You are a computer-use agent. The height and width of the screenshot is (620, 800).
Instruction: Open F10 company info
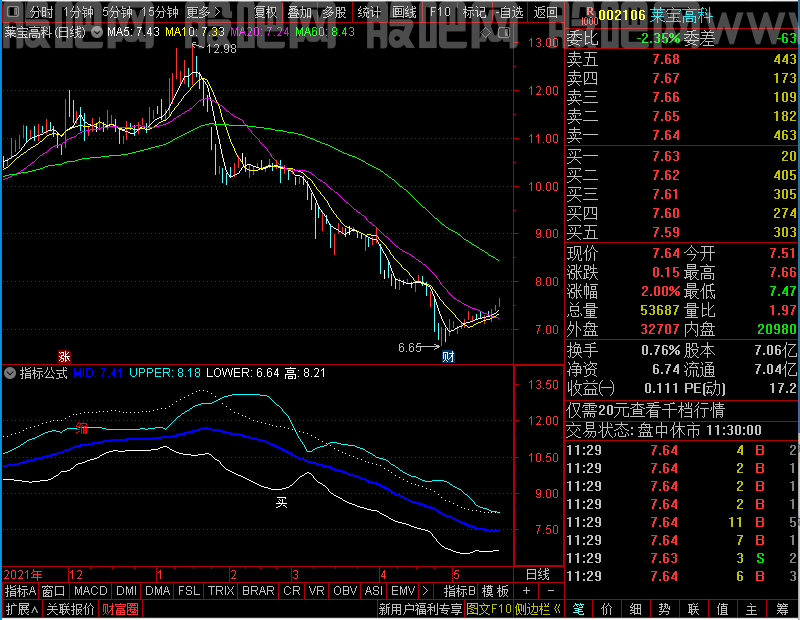440,12
